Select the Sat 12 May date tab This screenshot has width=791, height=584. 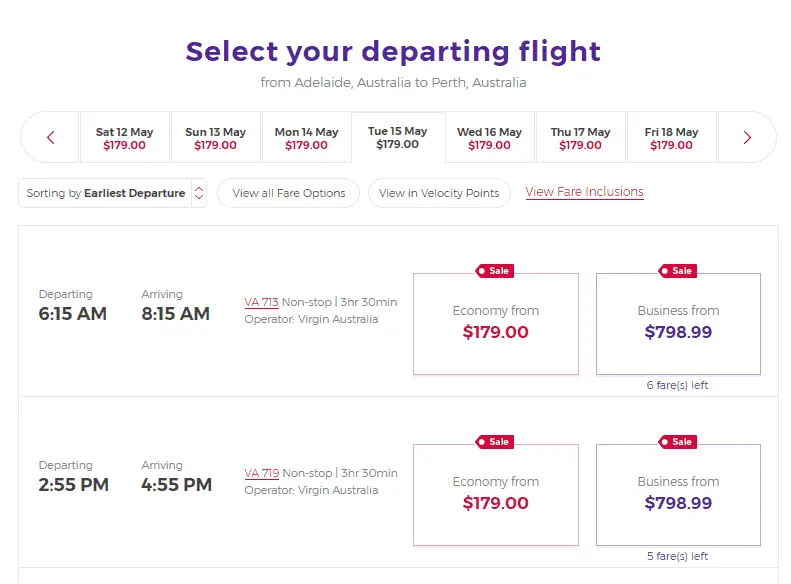click(125, 138)
